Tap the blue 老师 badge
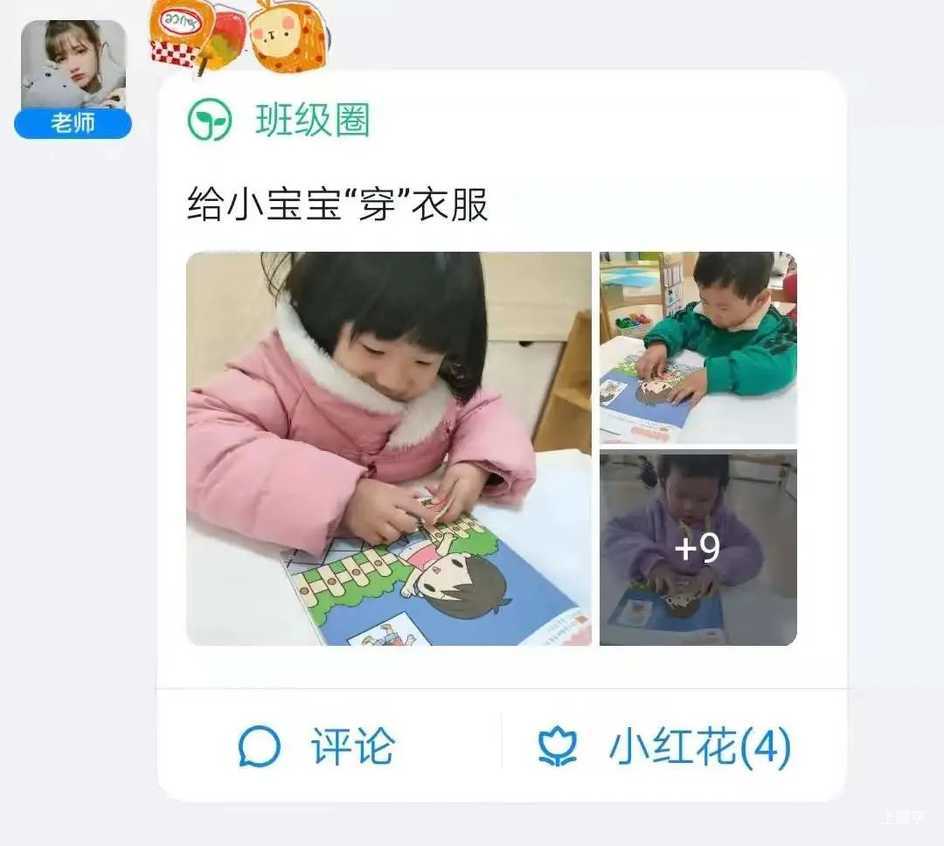The width and height of the screenshot is (944, 846). click(x=73, y=123)
